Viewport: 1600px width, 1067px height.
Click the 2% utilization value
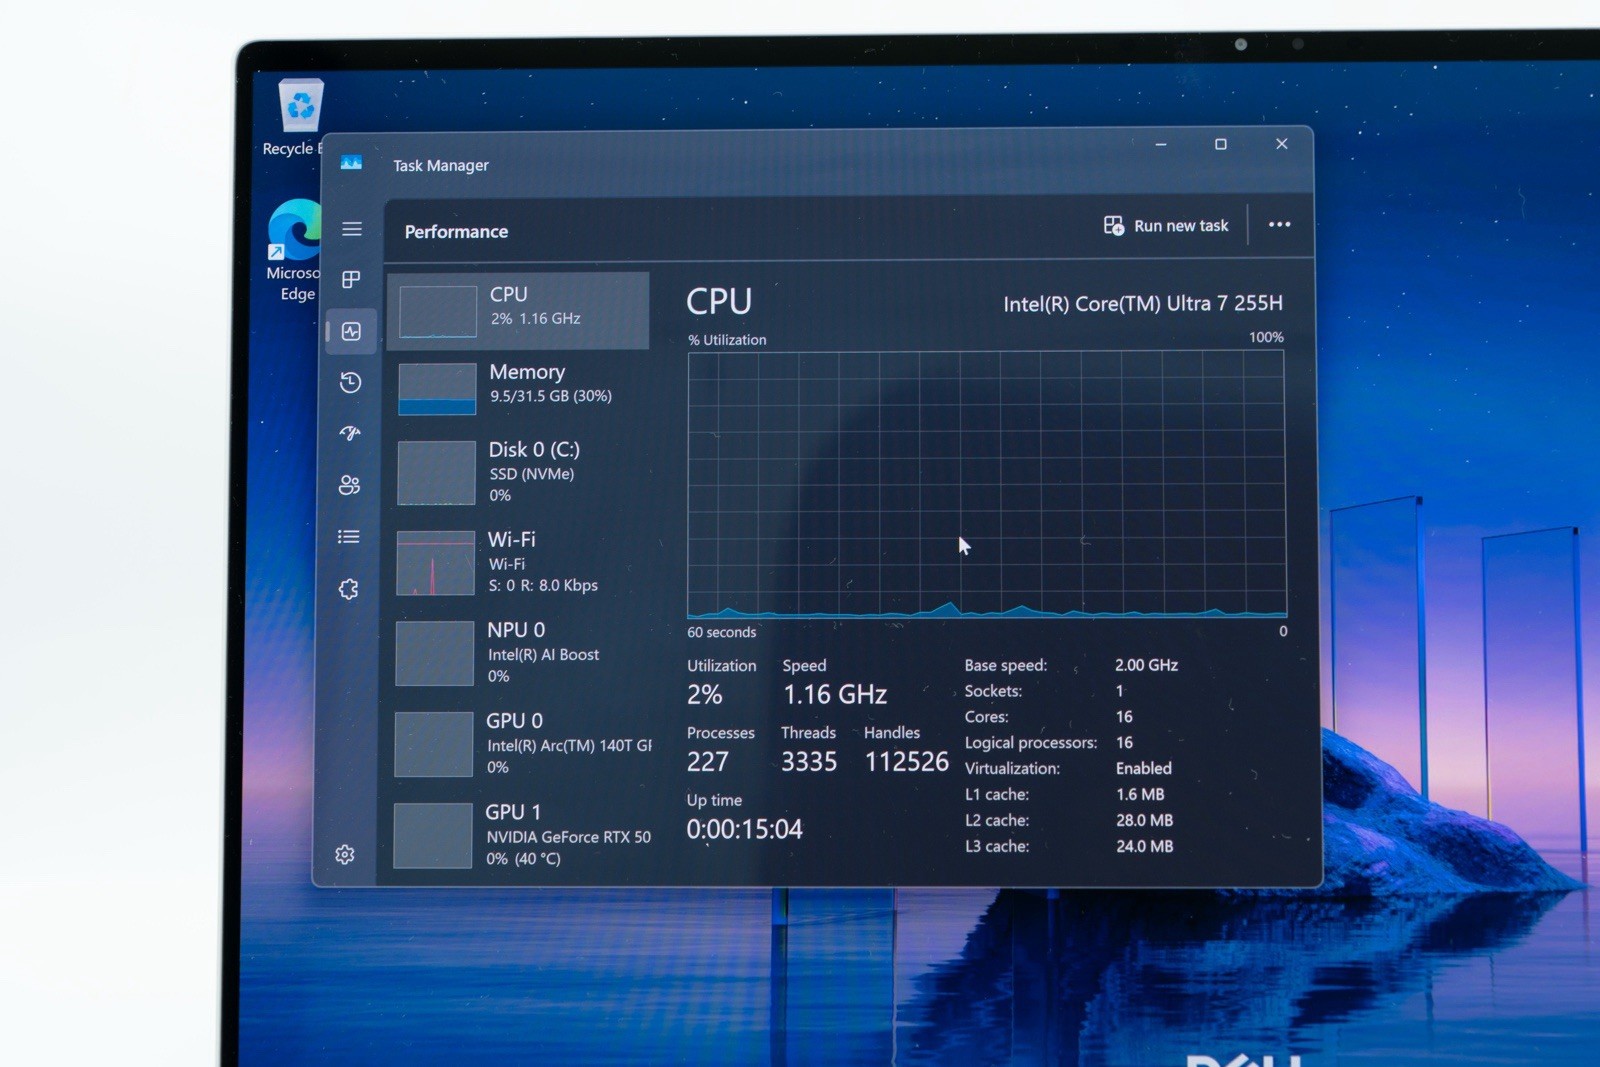[704, 695]
